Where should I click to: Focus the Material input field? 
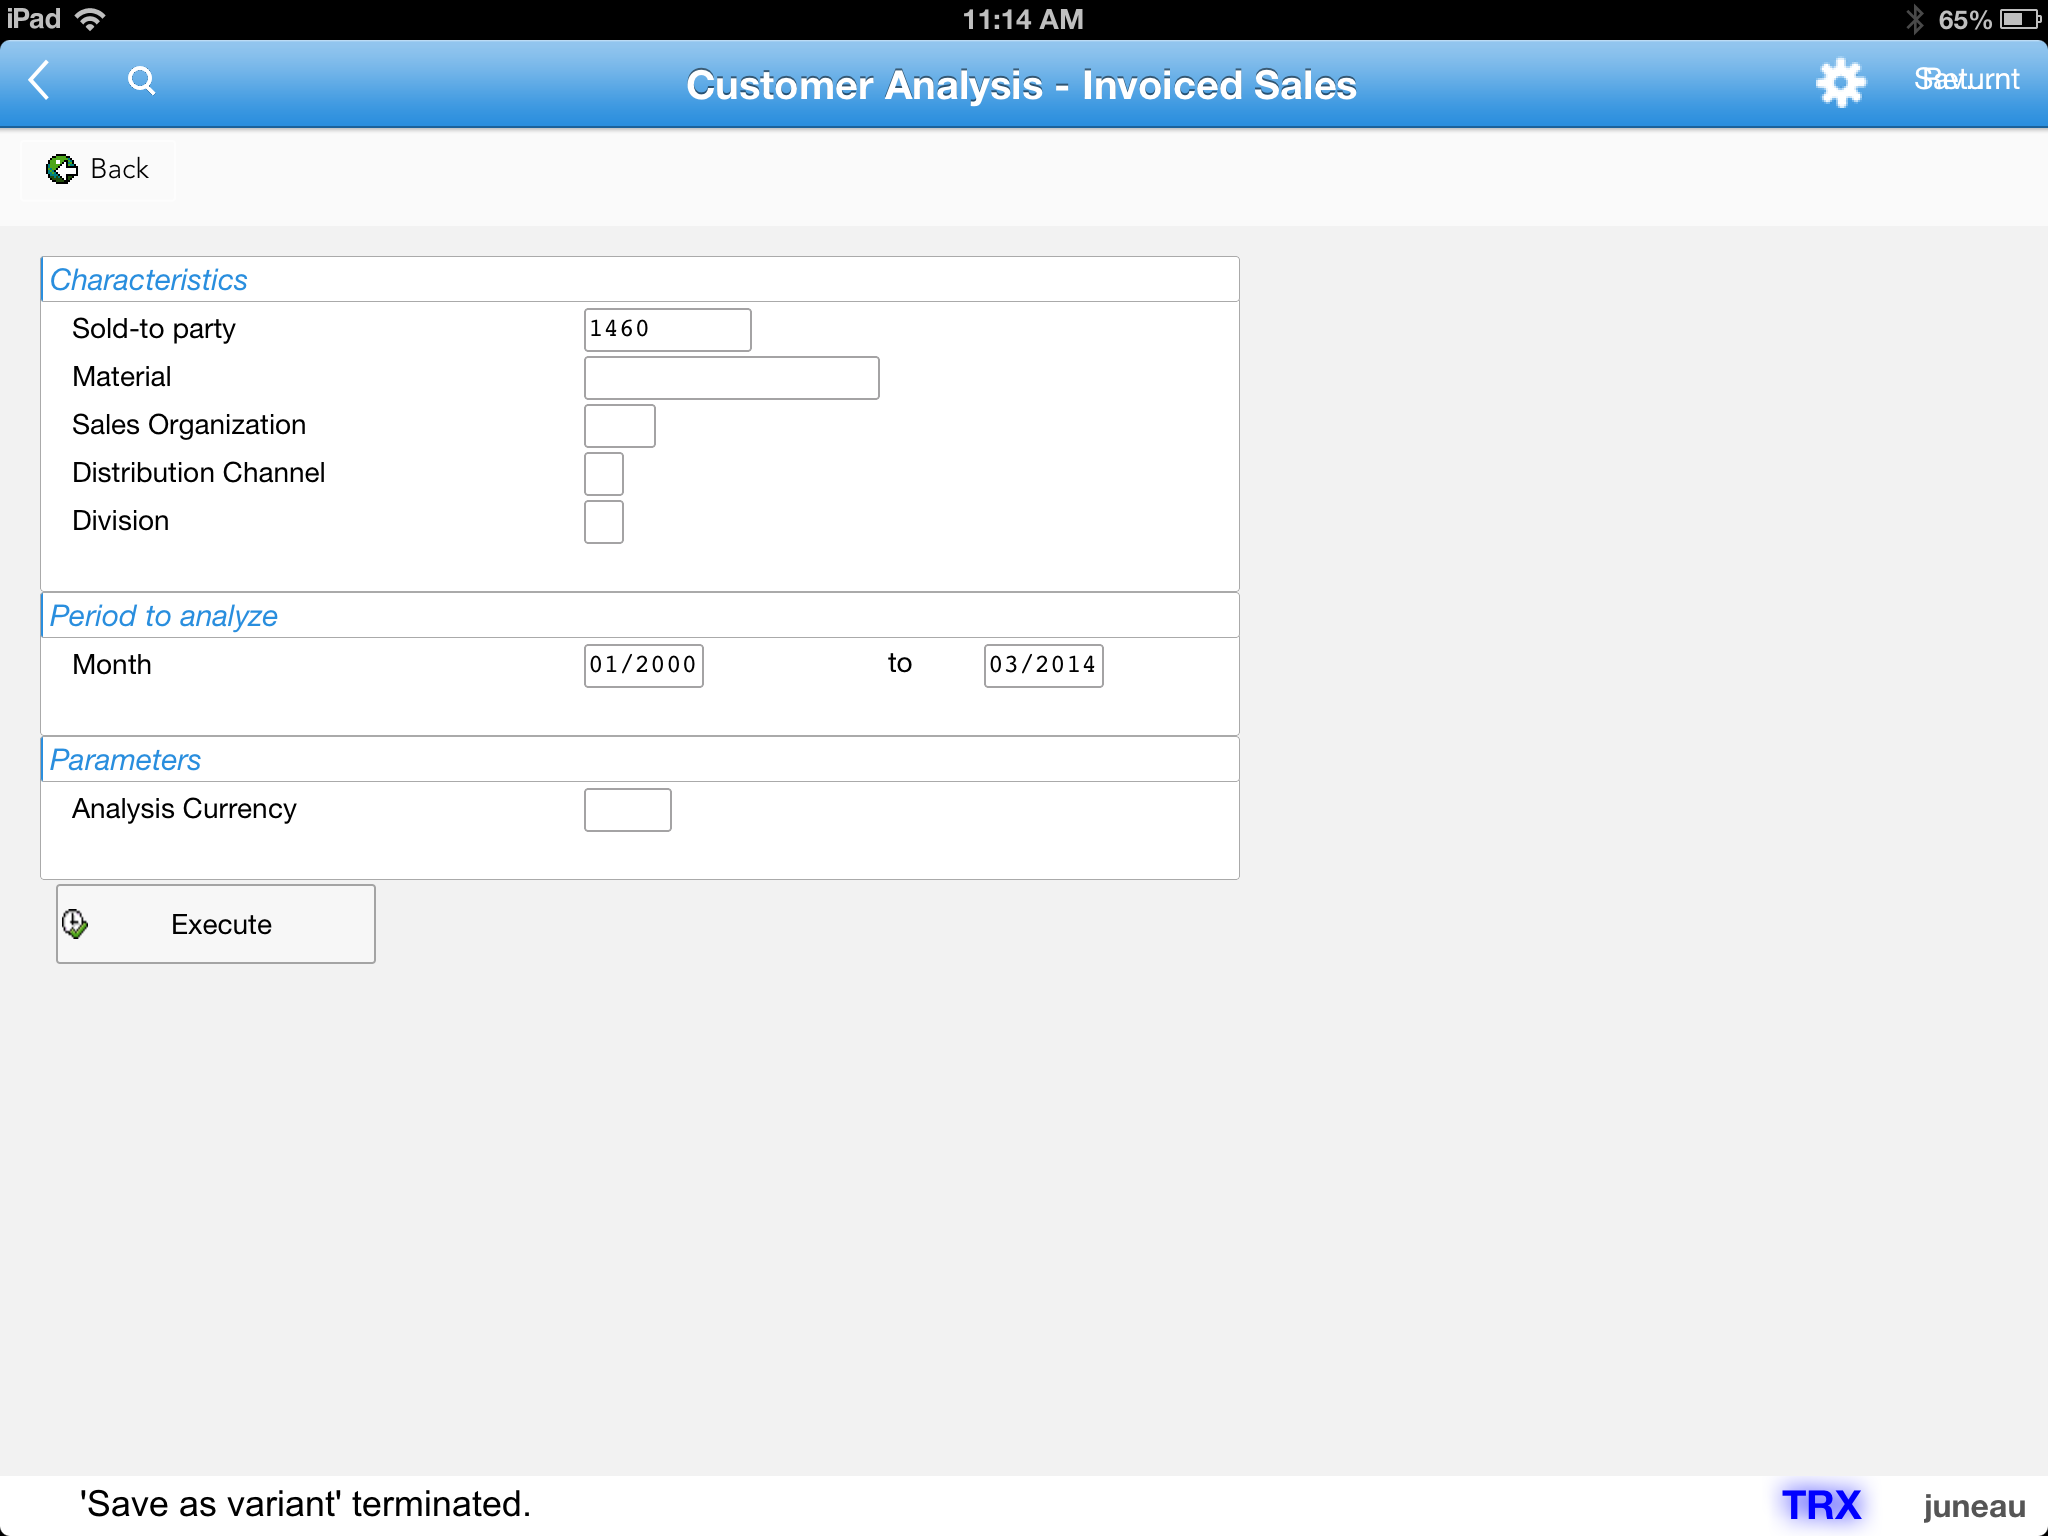(x=731, y=378)
